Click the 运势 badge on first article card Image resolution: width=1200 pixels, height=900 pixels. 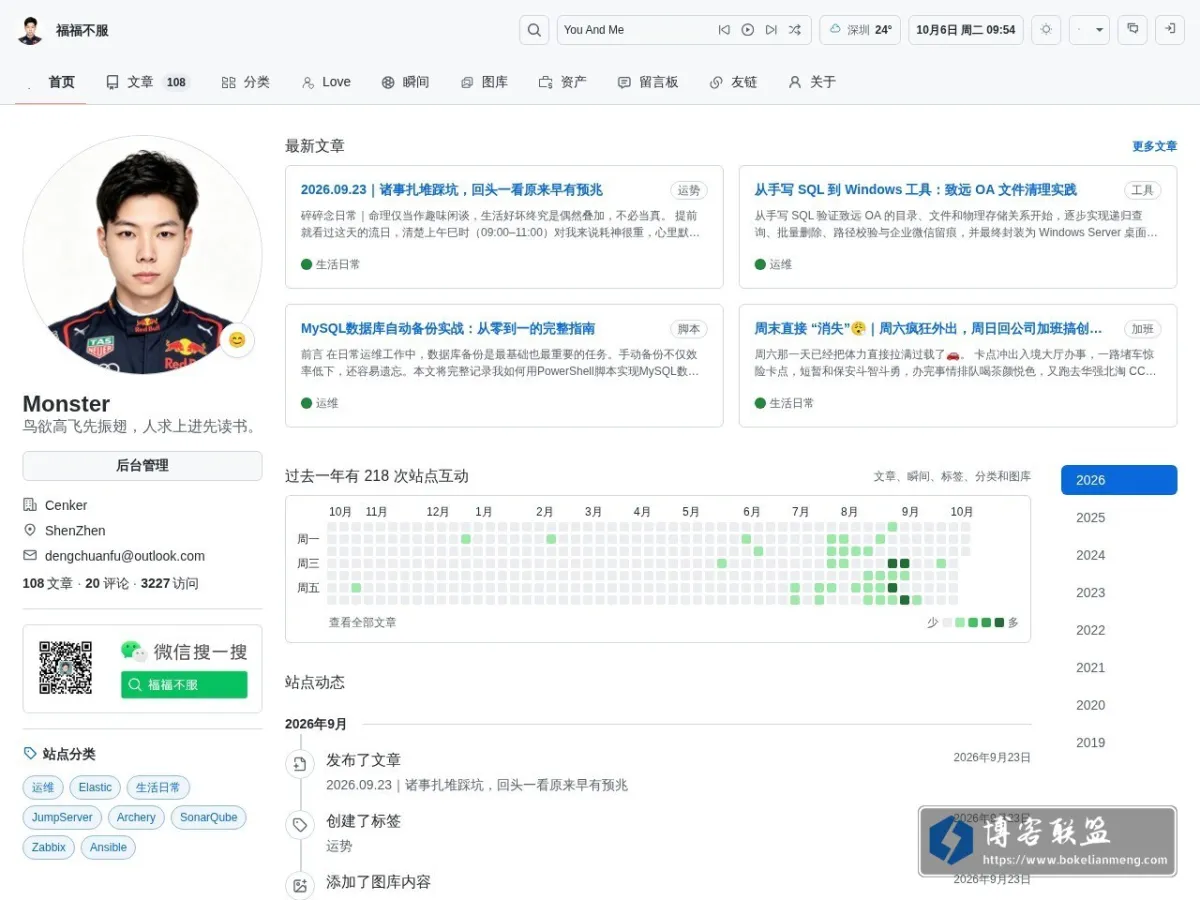coord(689,190)
